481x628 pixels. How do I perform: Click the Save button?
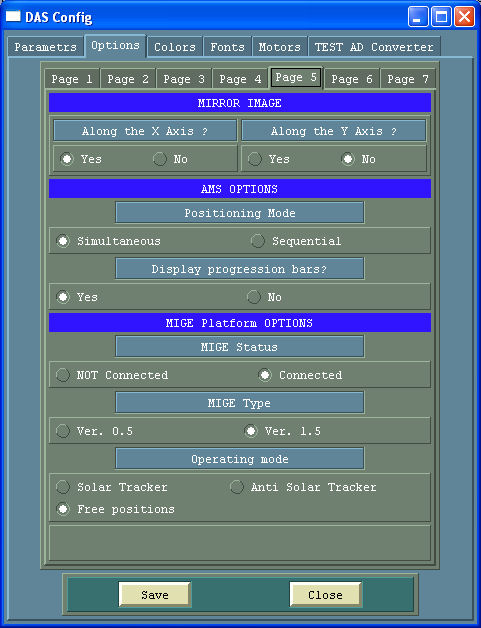tap(155, 595)
